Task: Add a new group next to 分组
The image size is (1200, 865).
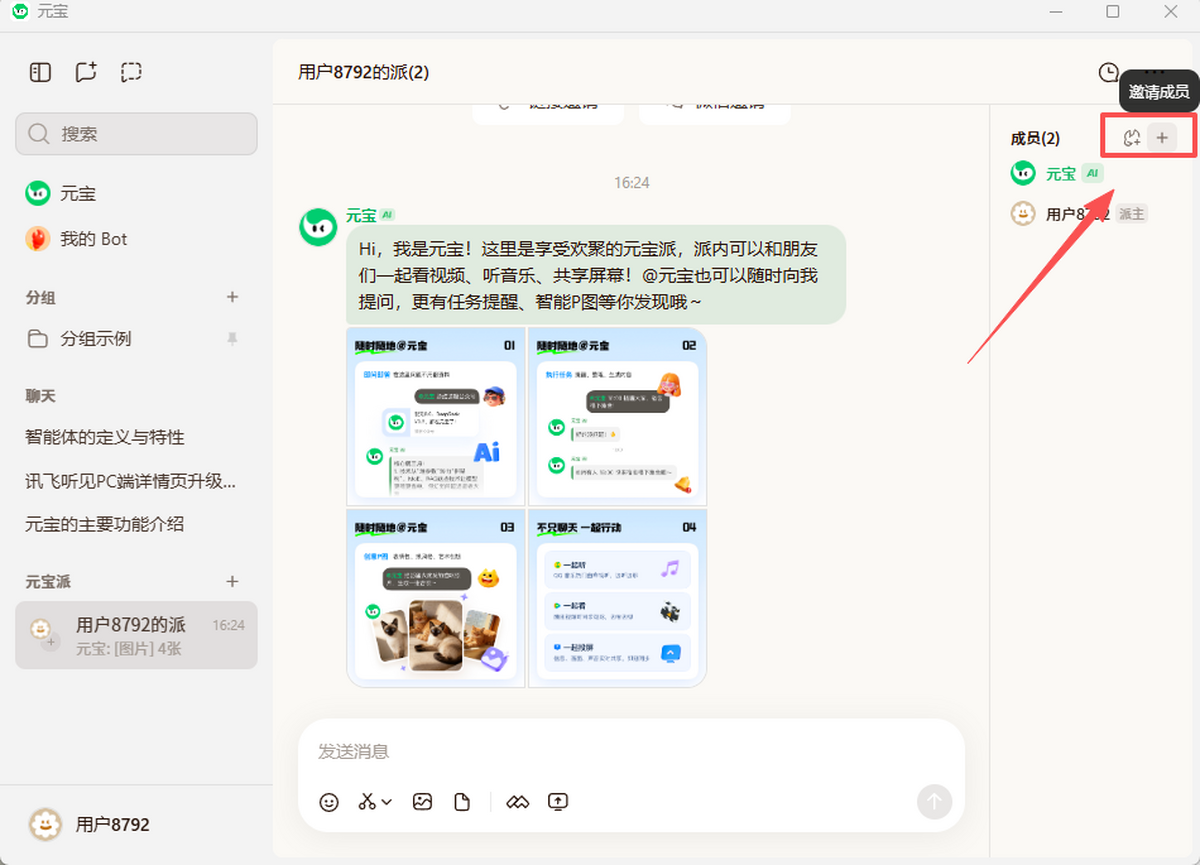Action: [232, 297]
